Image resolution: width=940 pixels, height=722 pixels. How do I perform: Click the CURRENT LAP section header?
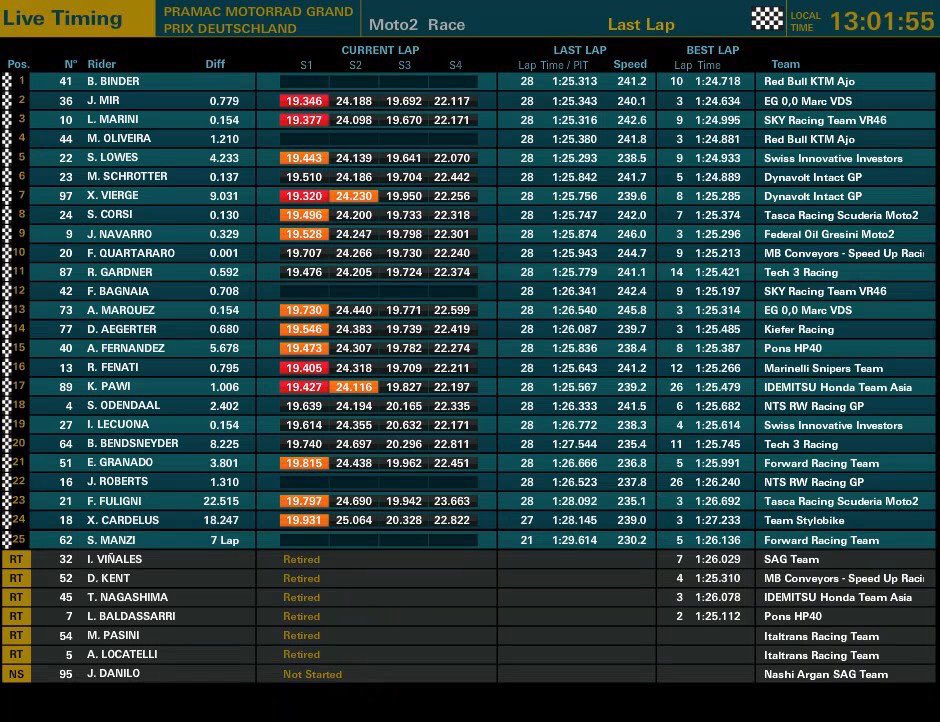pyautogui.click(x=380, y=50)
